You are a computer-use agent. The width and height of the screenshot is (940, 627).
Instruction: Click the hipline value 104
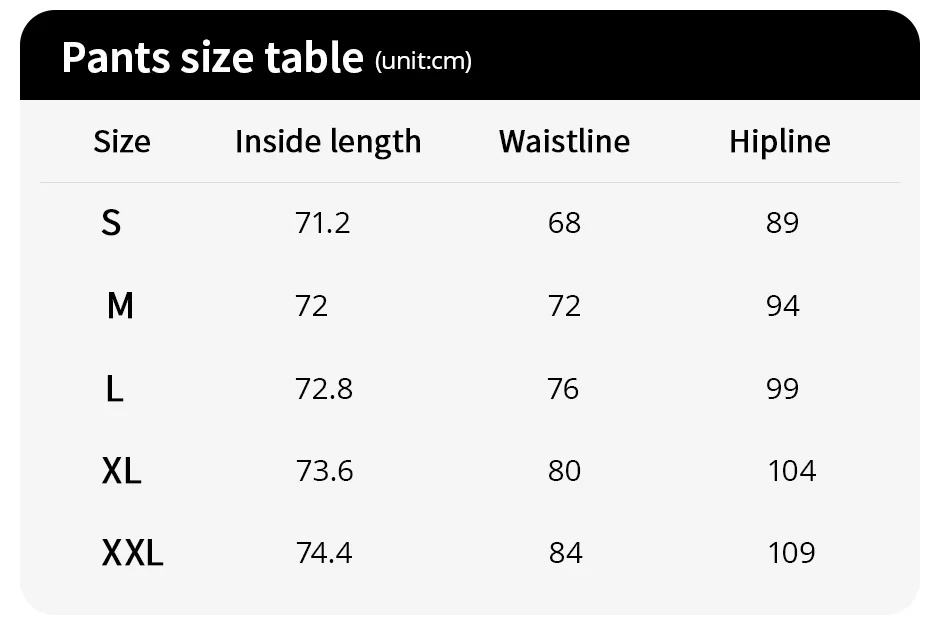(x=792, y=471)
